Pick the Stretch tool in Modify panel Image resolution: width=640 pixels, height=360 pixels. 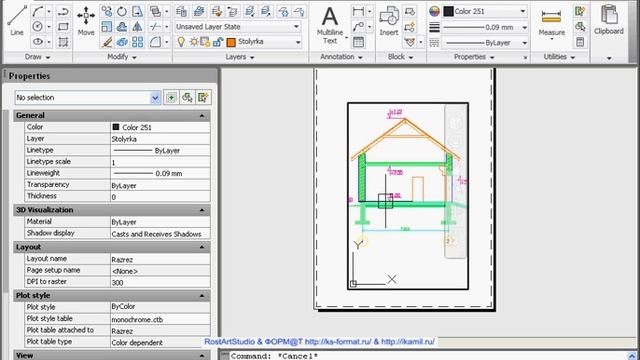click(138, 11)
